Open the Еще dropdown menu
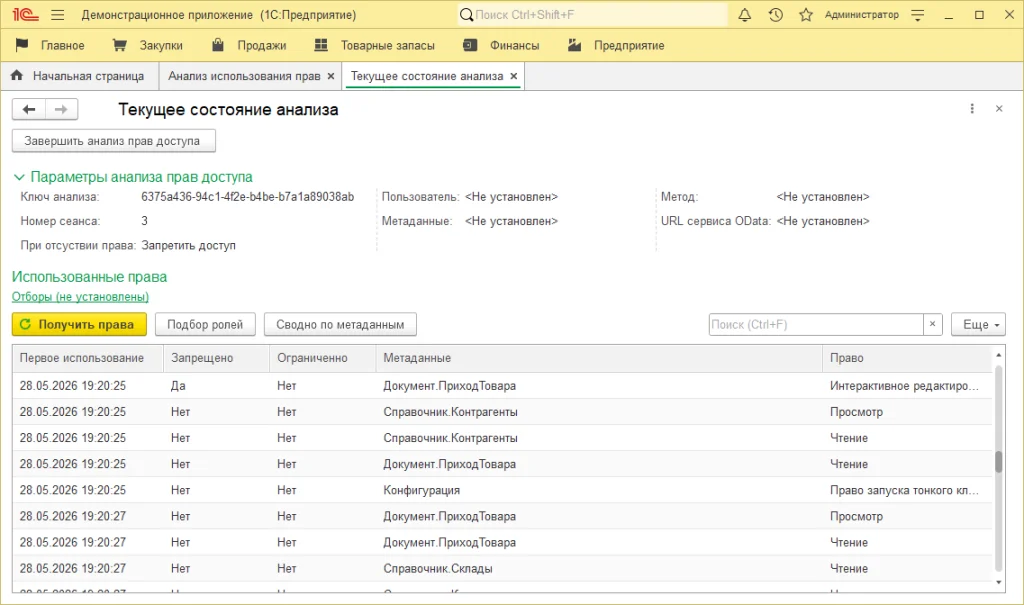Screen dimensions: 1024x605 pos(978,324)
